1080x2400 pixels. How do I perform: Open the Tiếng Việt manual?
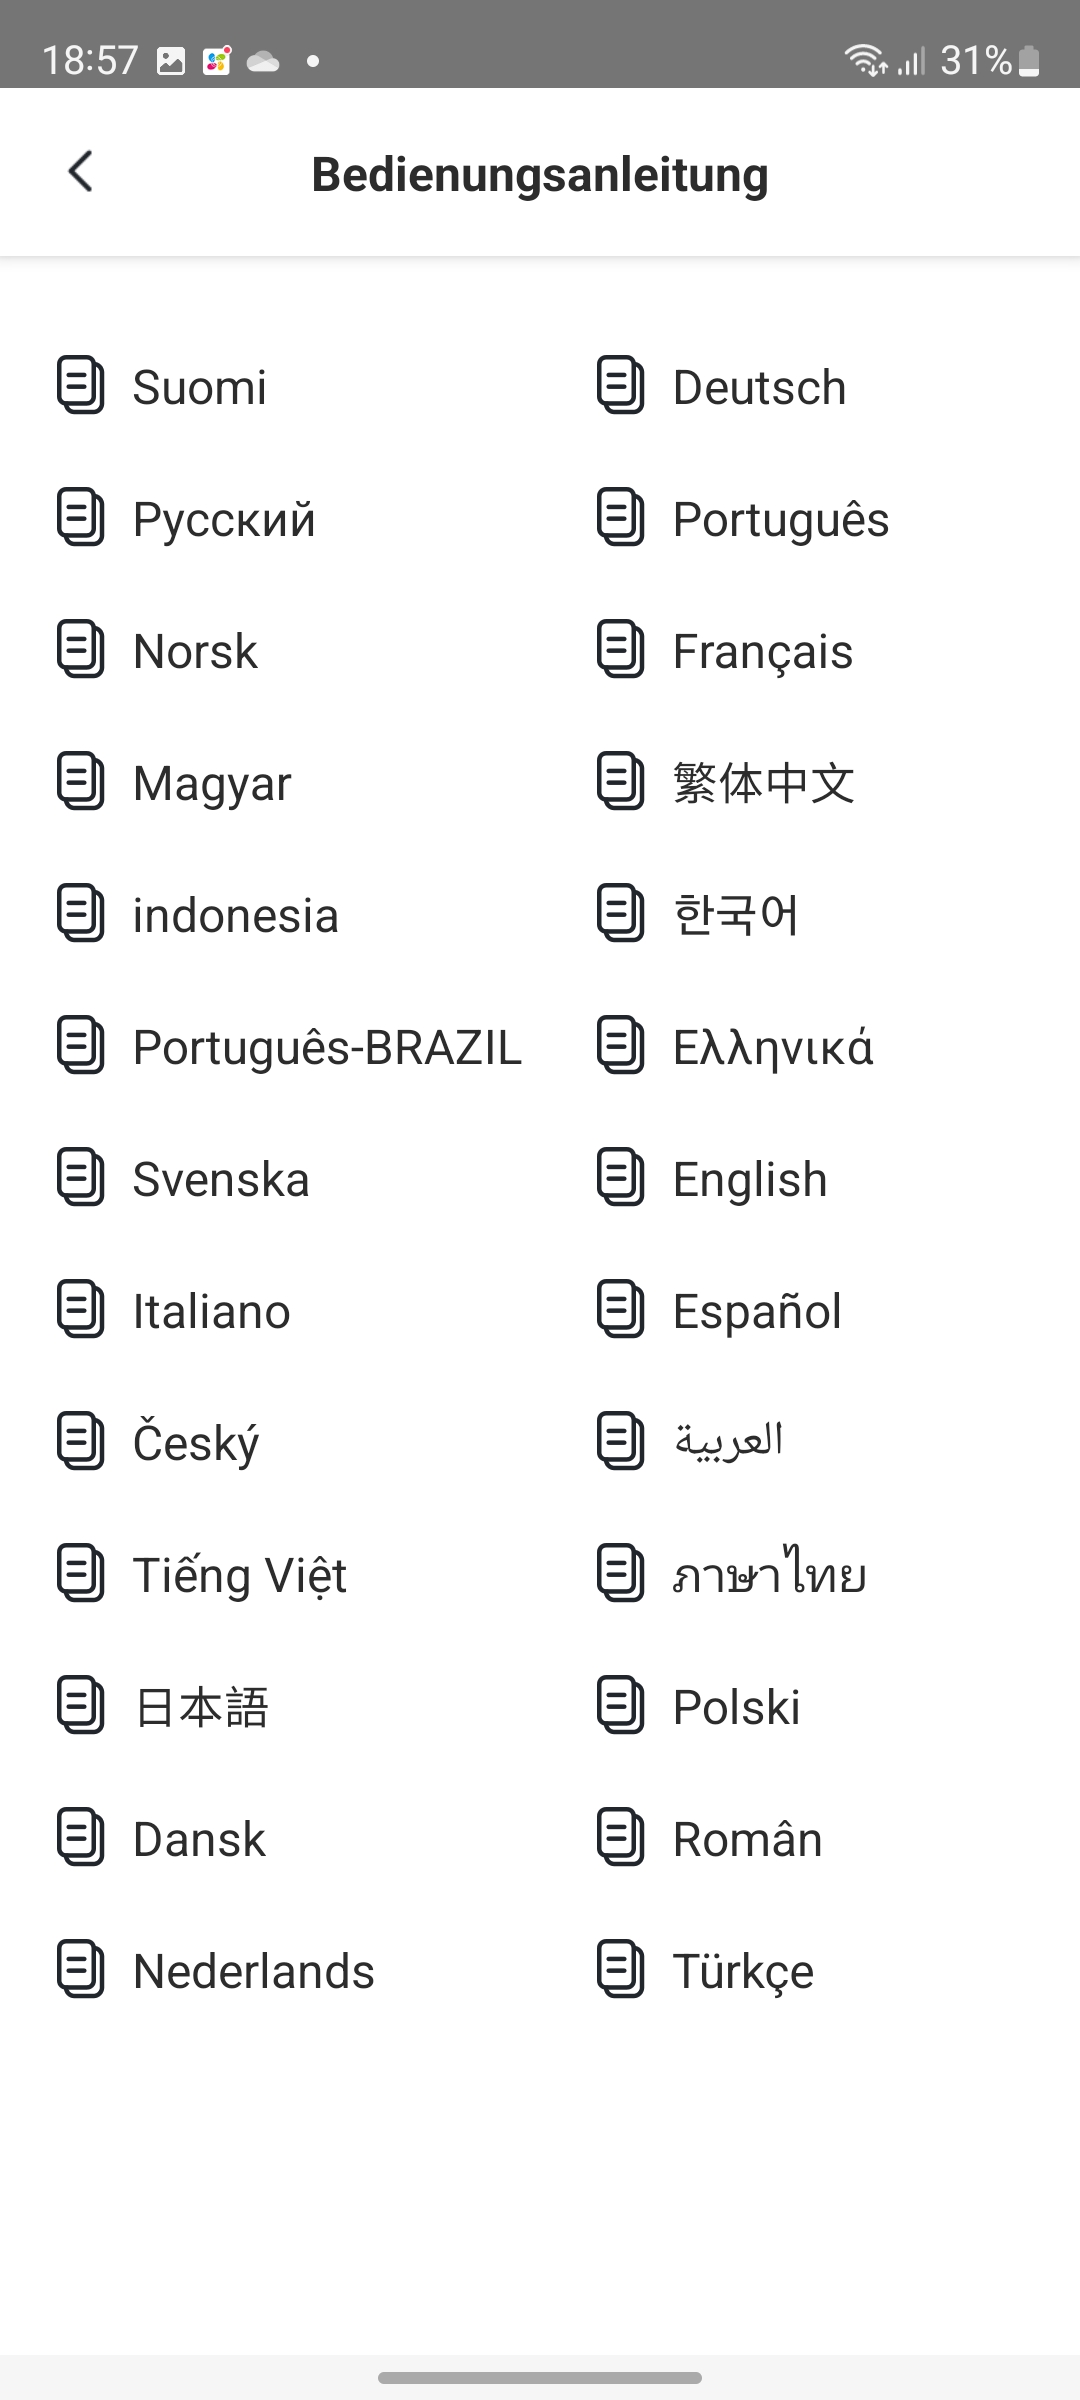(240, 1575)
